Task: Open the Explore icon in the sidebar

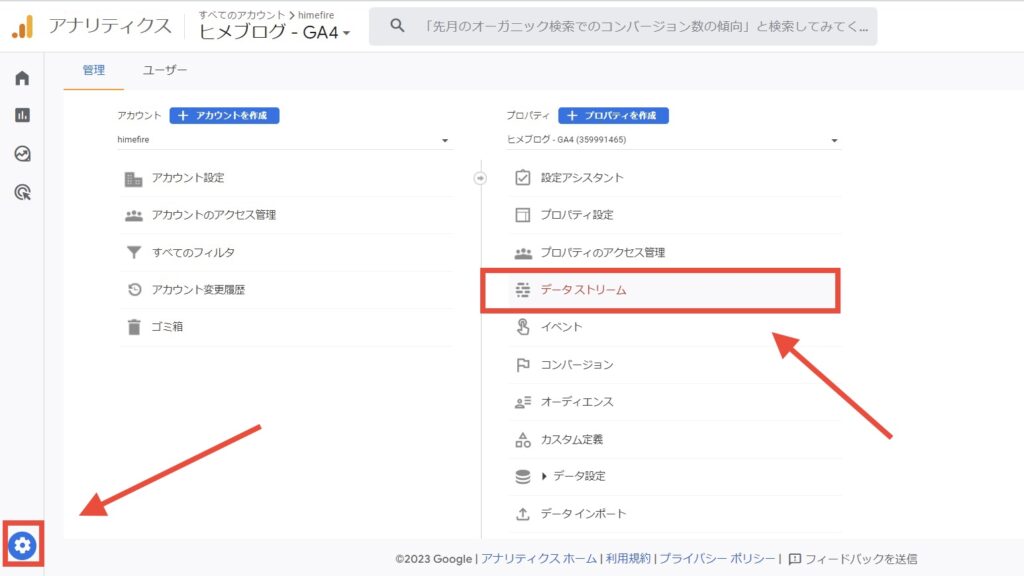Action: pyautogui.click(x=20, y=153)
